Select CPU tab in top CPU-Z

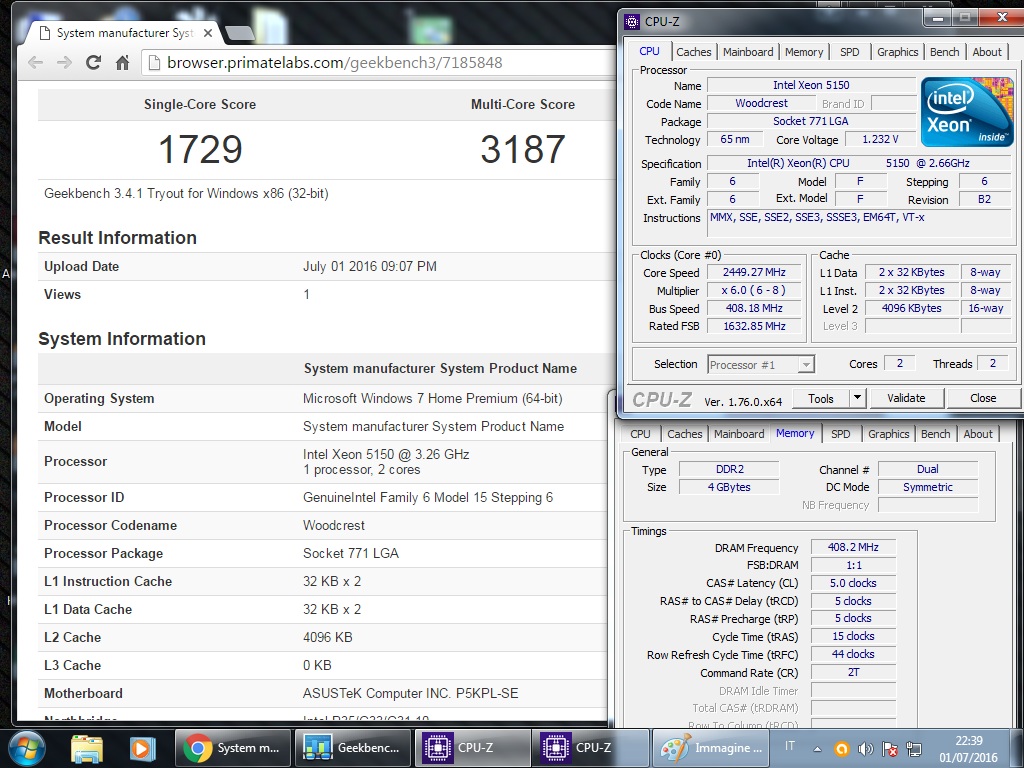[x=649, y=51]
